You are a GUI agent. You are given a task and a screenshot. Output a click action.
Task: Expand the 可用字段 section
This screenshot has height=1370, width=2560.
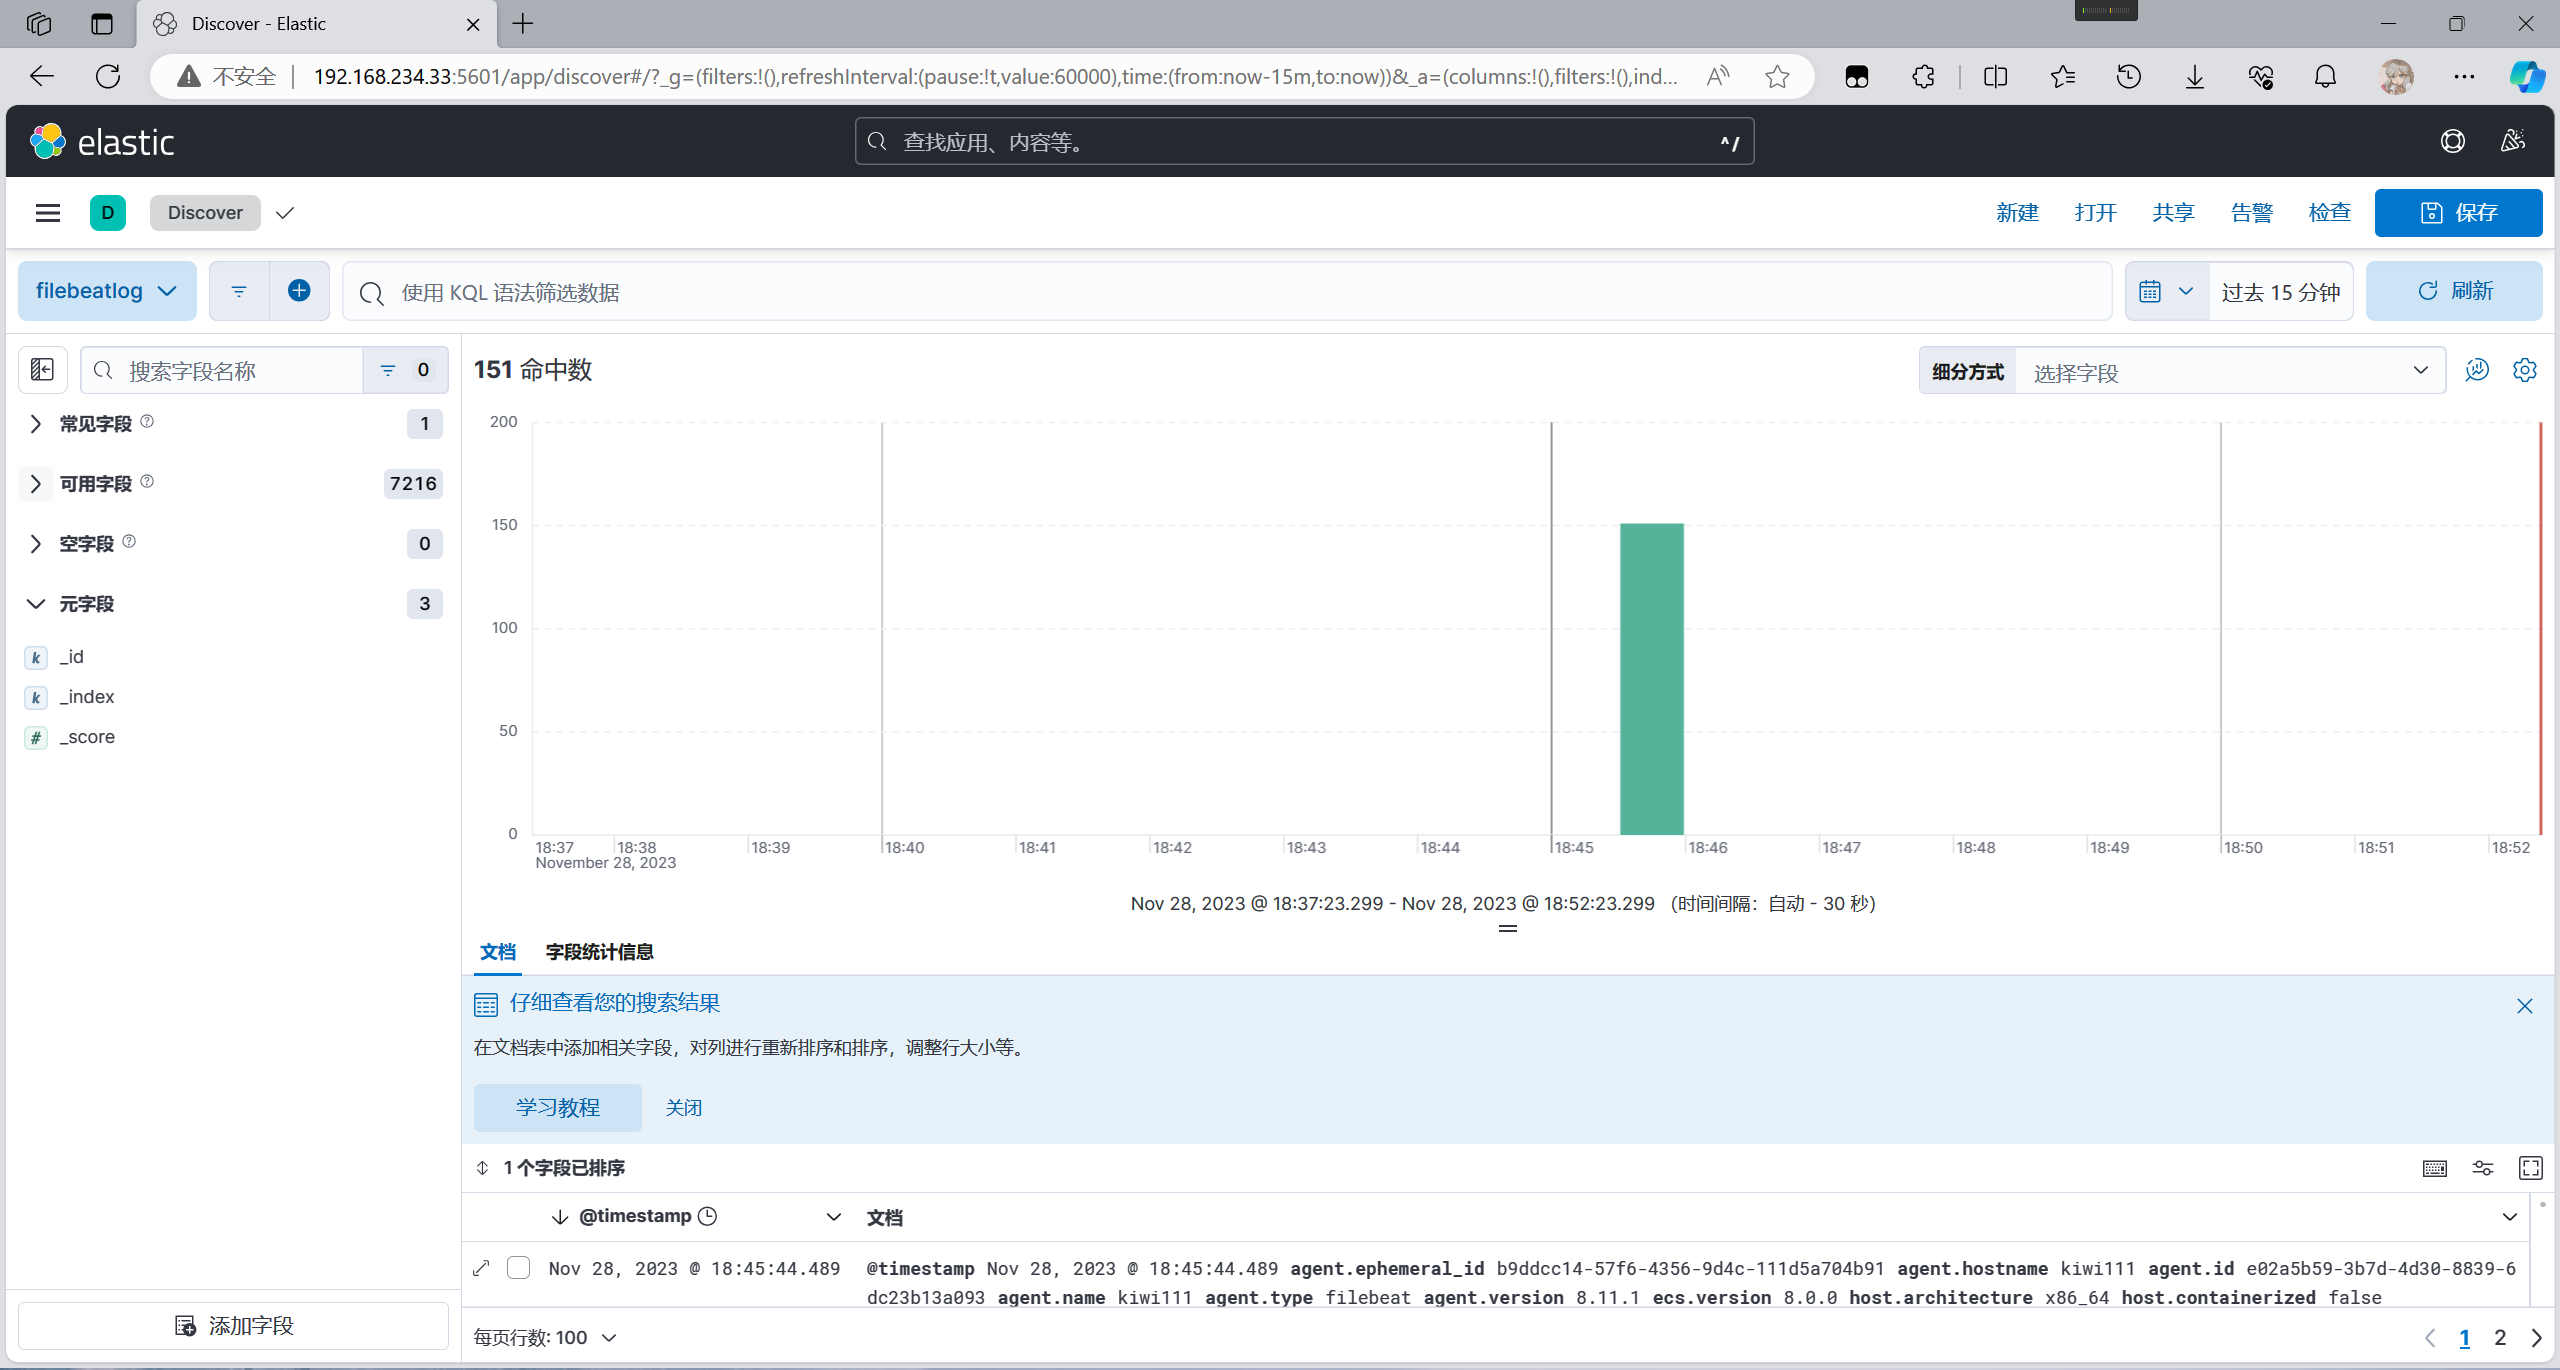[x=36, y=484]
